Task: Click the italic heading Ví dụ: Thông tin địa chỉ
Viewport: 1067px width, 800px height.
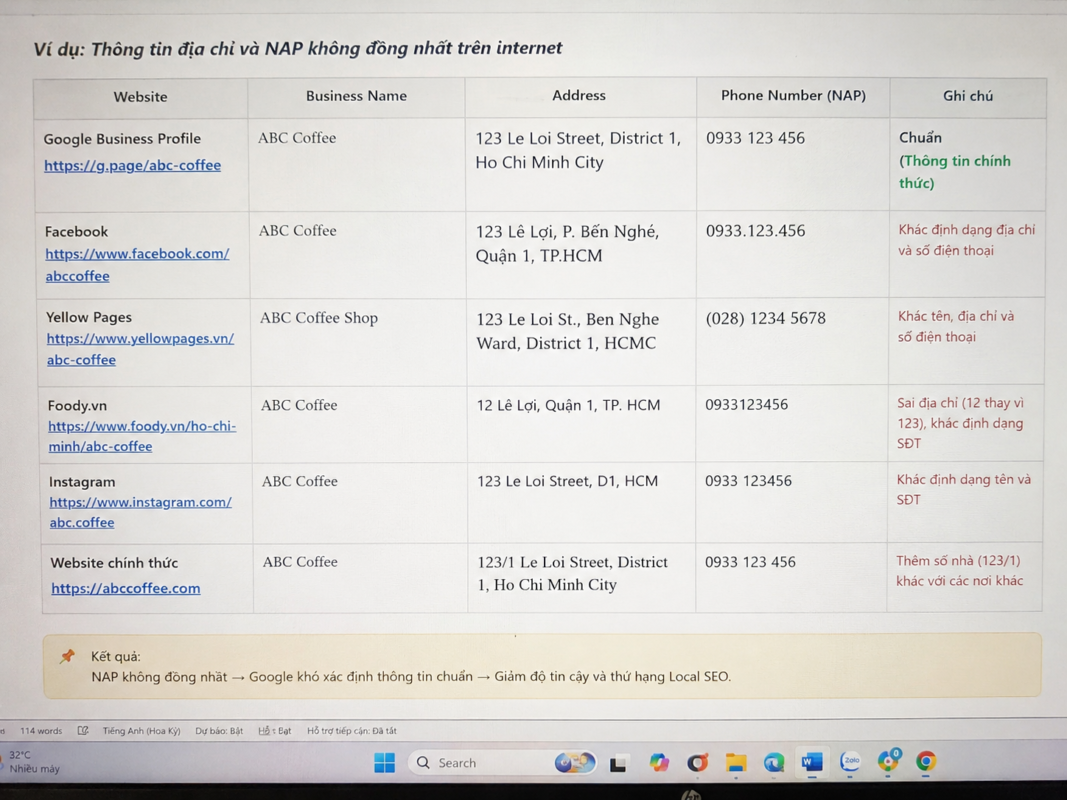Action: pyautogui.click(x=298, y=48)
